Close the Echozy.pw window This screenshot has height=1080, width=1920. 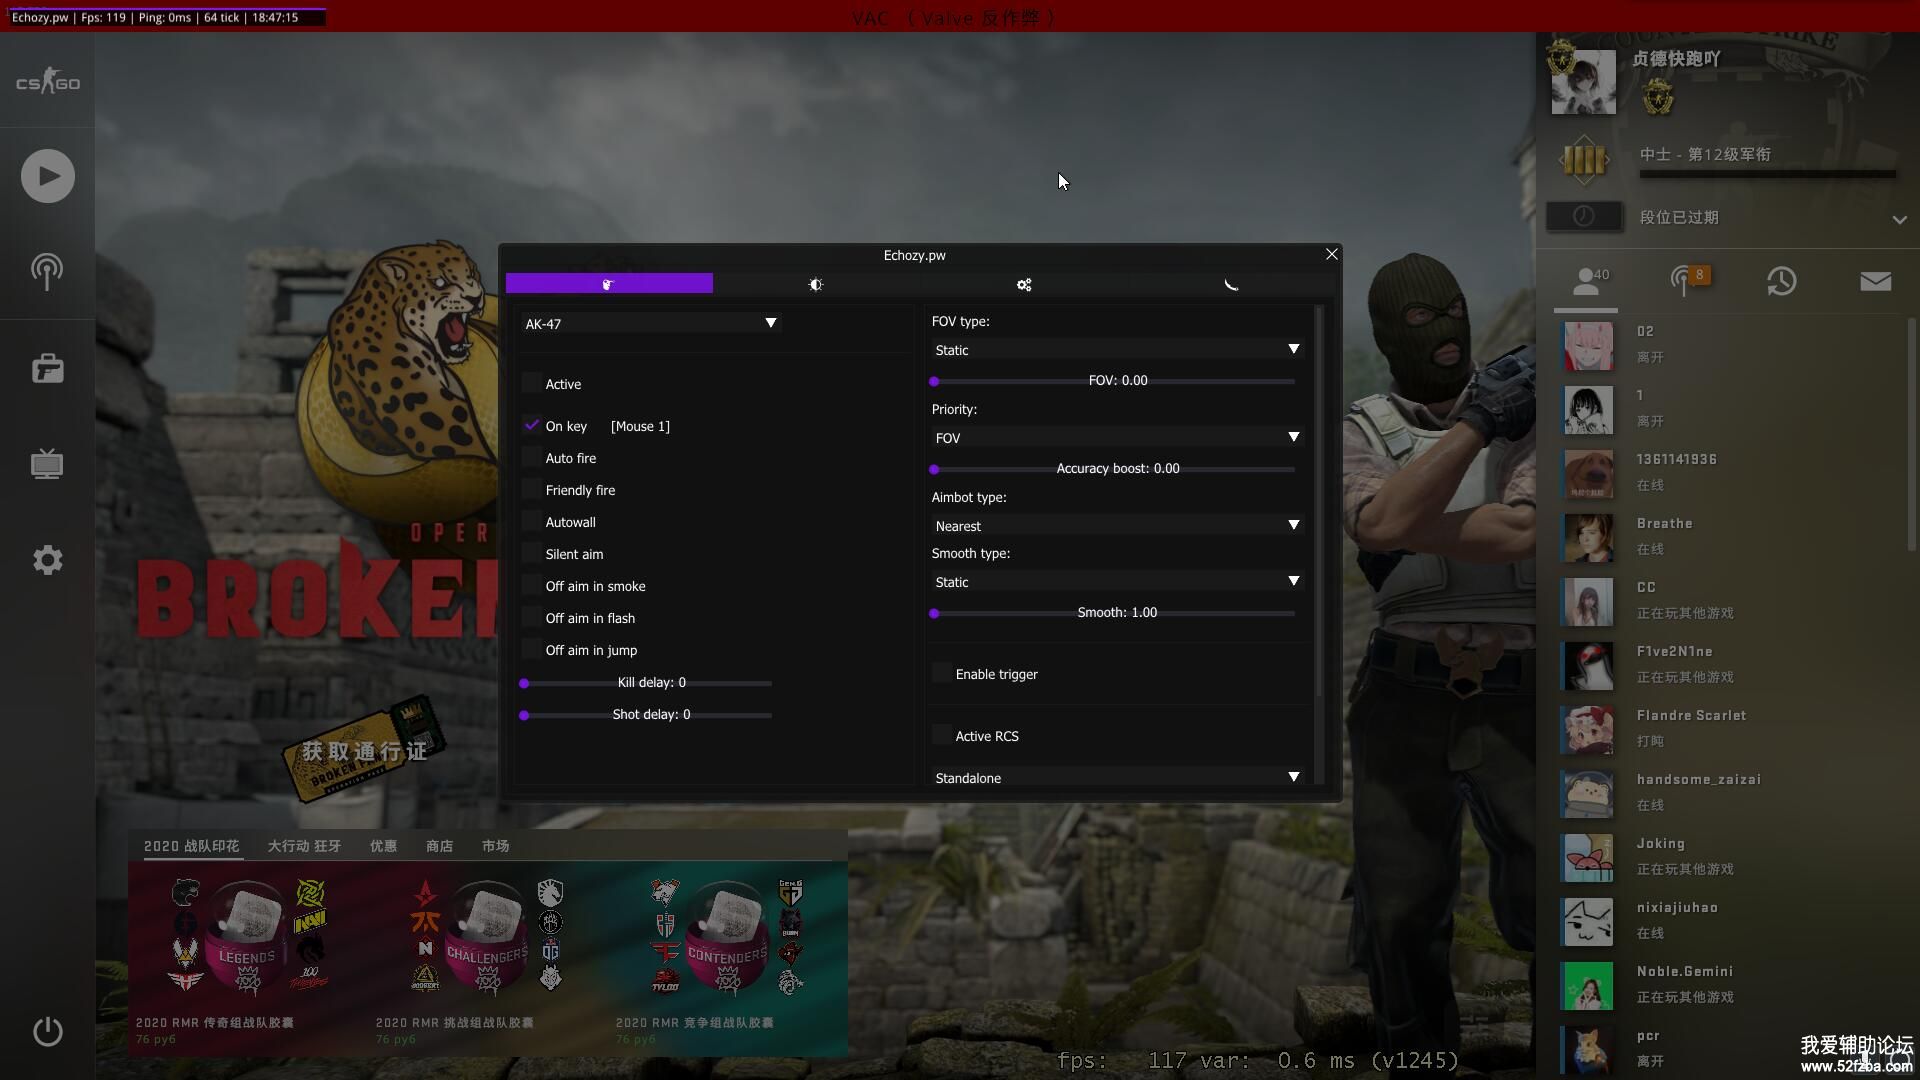1331,255
